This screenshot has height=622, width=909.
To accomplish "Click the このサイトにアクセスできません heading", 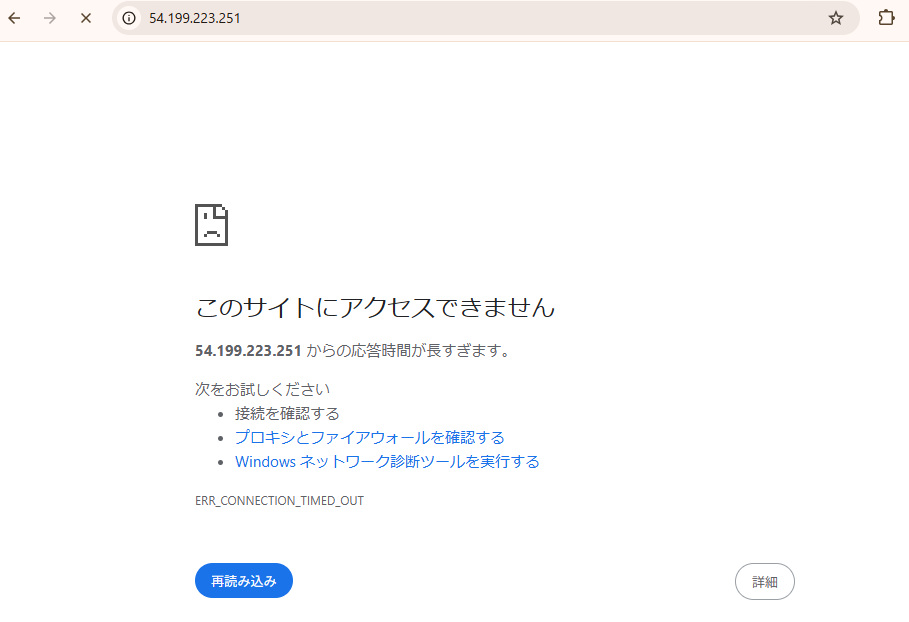I will [377, 308].
